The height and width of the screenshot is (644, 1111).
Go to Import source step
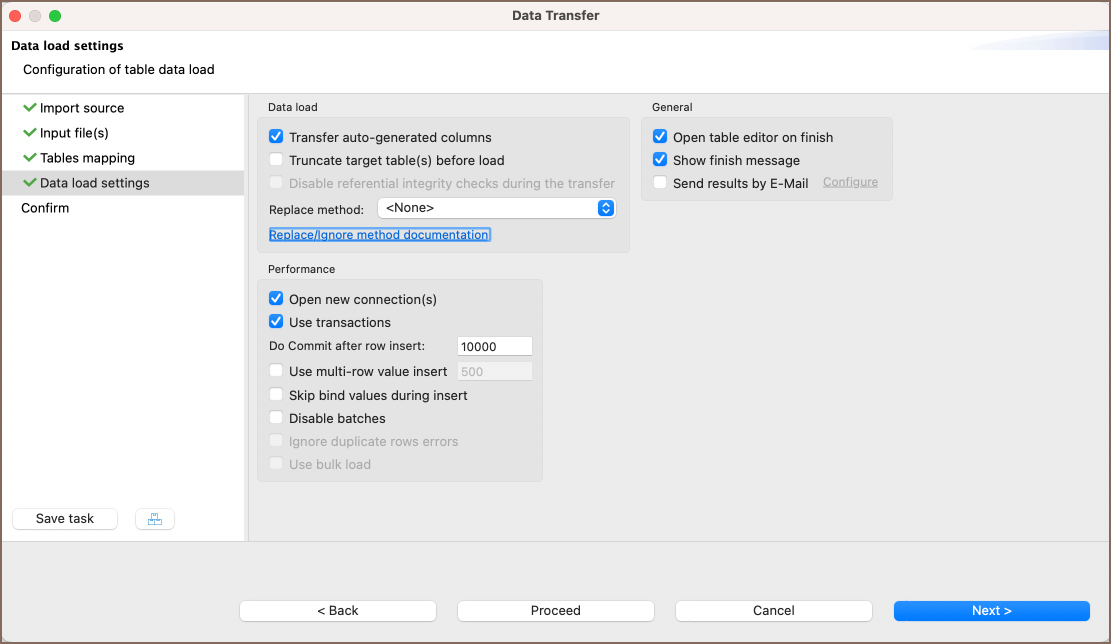tap(82, 108)
